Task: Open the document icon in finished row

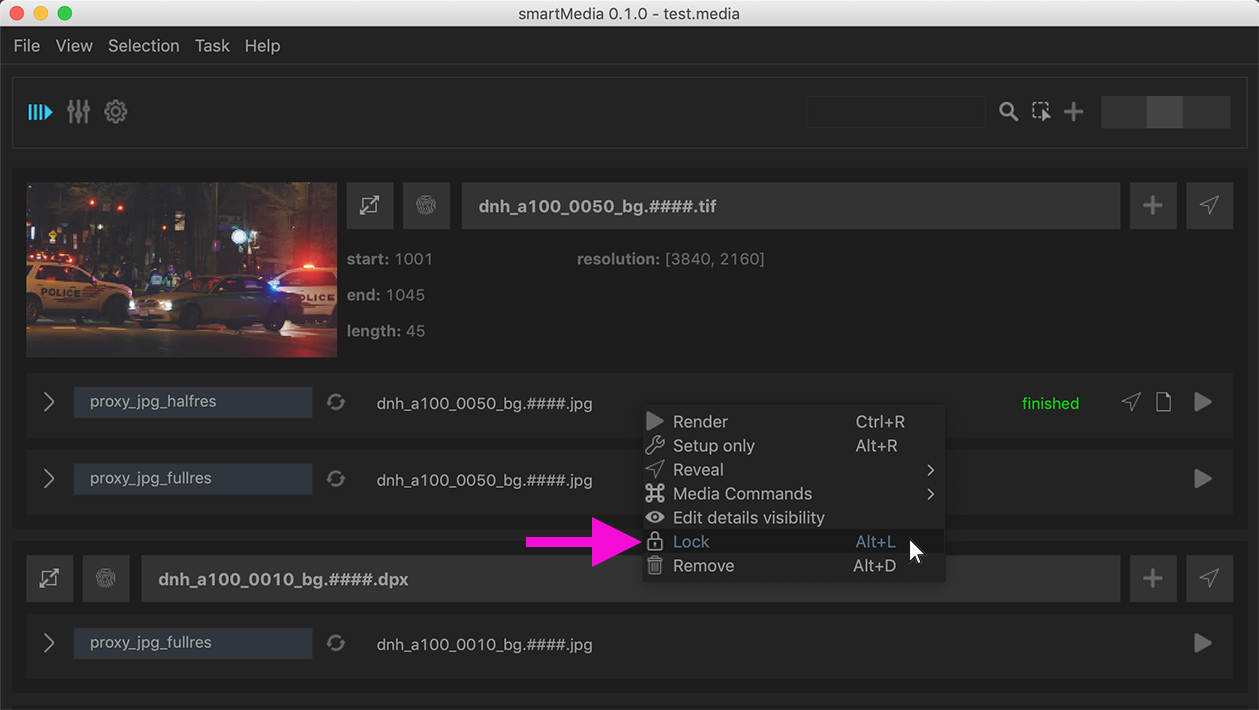Action: tap(1164, 402)
